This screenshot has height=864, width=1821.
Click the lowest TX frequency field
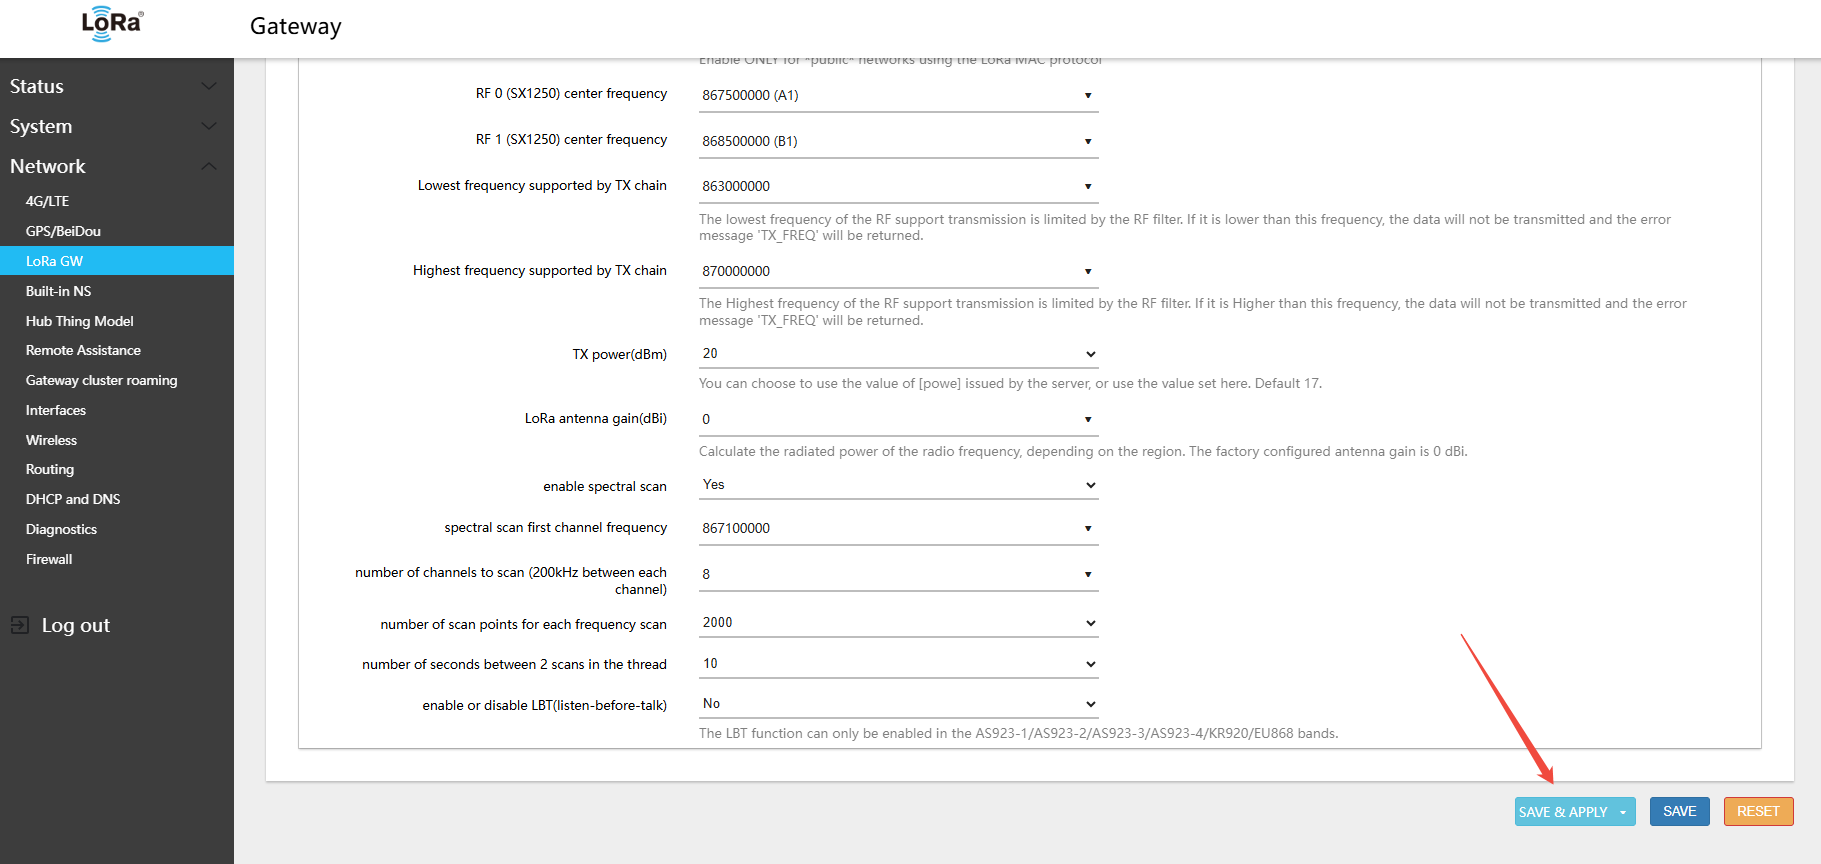(x=890, y=187)
